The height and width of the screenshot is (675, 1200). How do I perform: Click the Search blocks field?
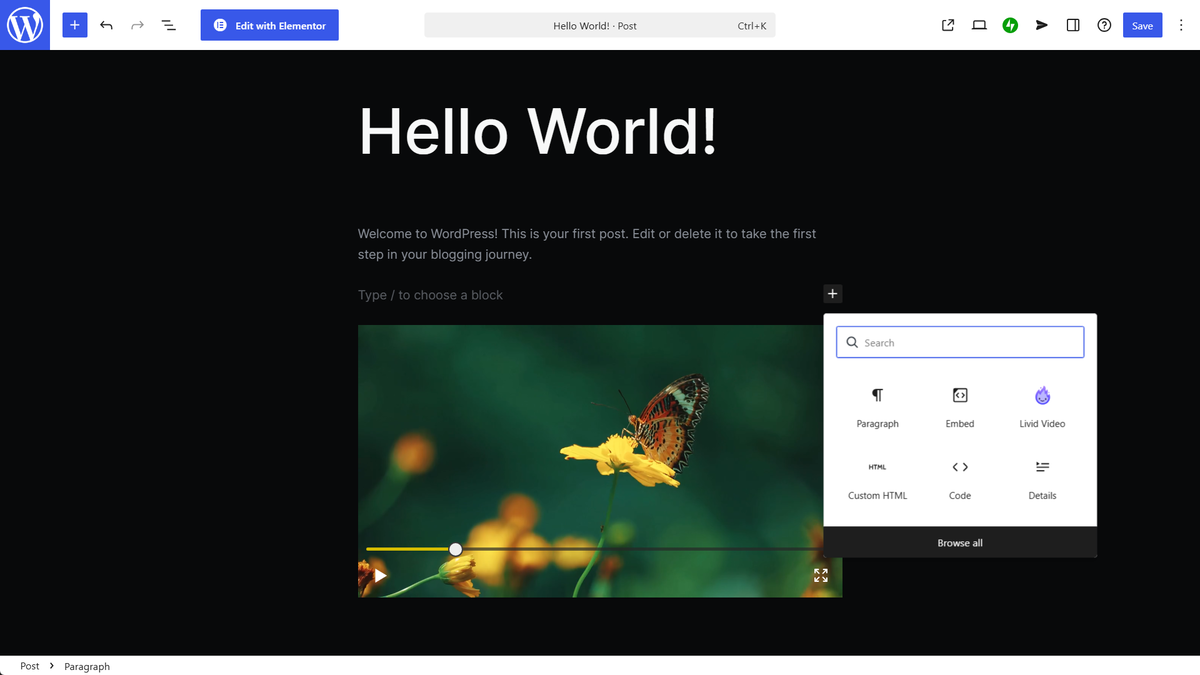coord(960,342)
